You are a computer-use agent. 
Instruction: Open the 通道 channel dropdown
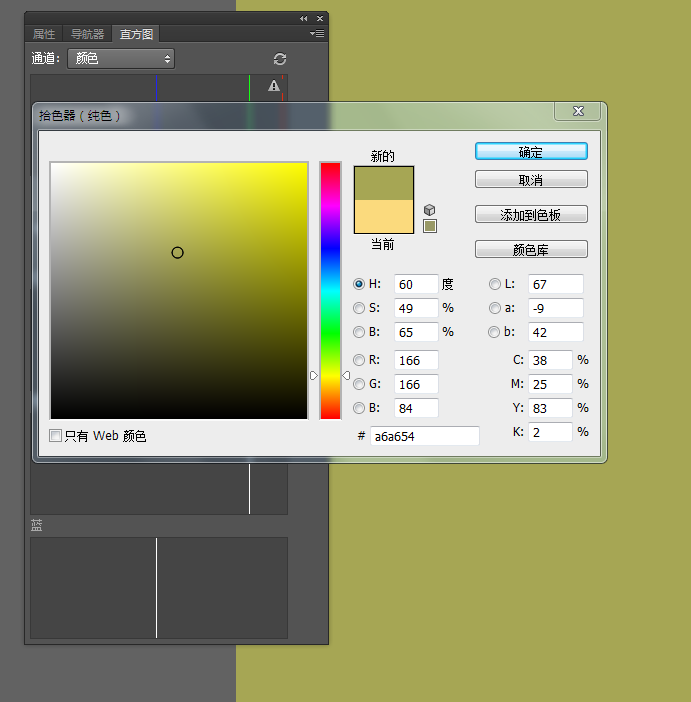coord(121,59)
